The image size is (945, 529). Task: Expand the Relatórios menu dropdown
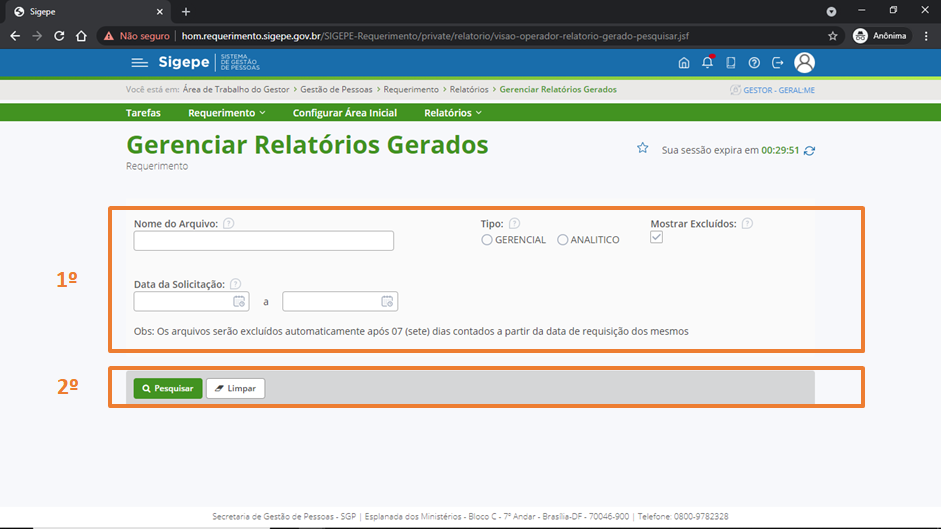point(453,113)
